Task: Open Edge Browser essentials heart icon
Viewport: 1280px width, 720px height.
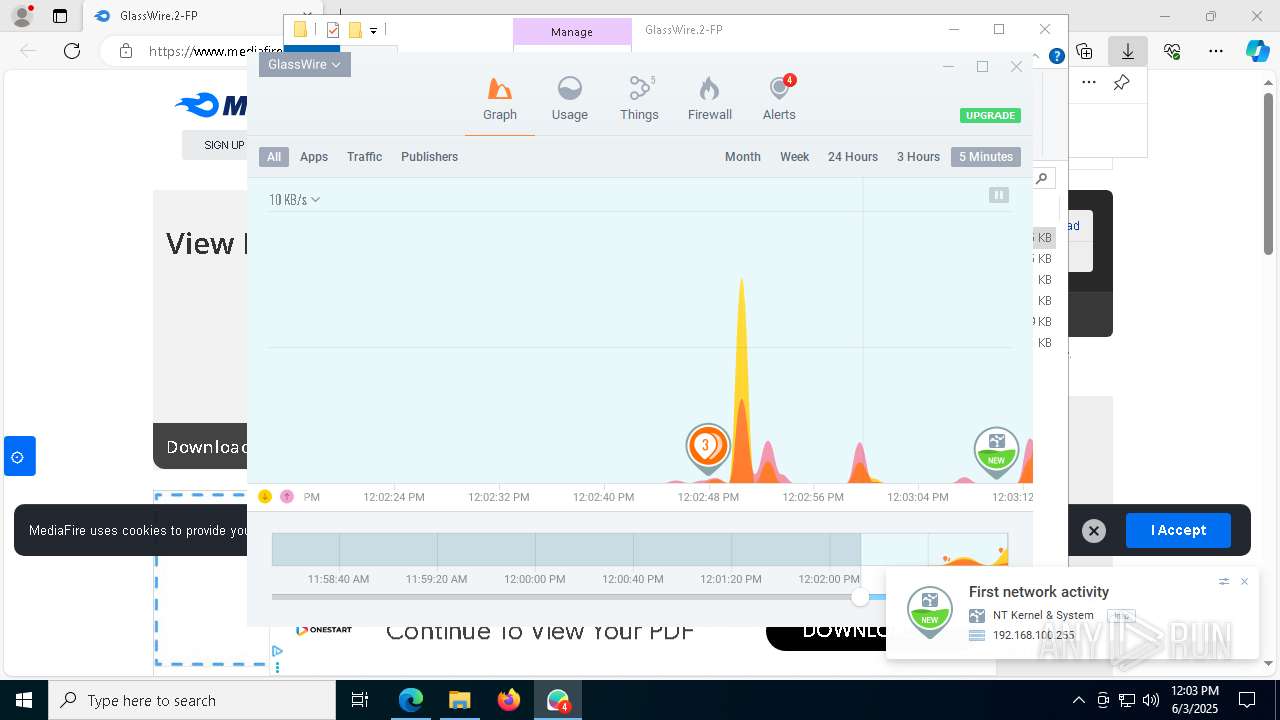Action: 1172,51
